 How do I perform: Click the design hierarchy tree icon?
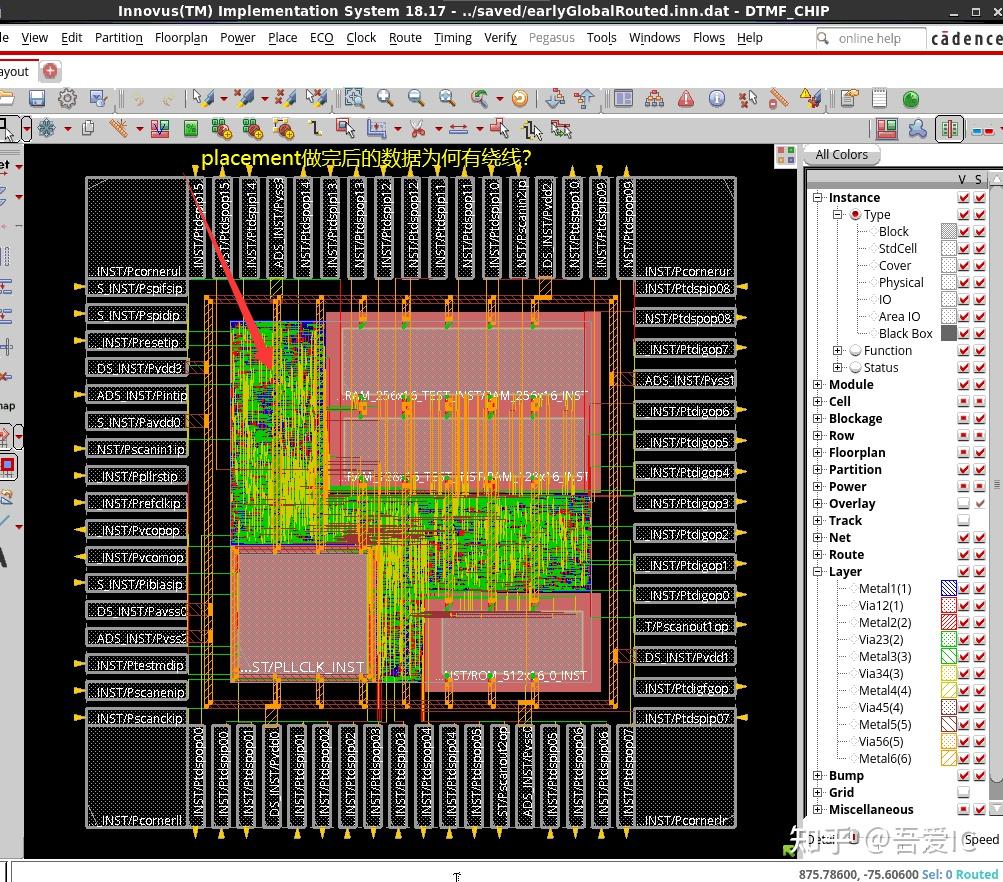pos(654,98)
